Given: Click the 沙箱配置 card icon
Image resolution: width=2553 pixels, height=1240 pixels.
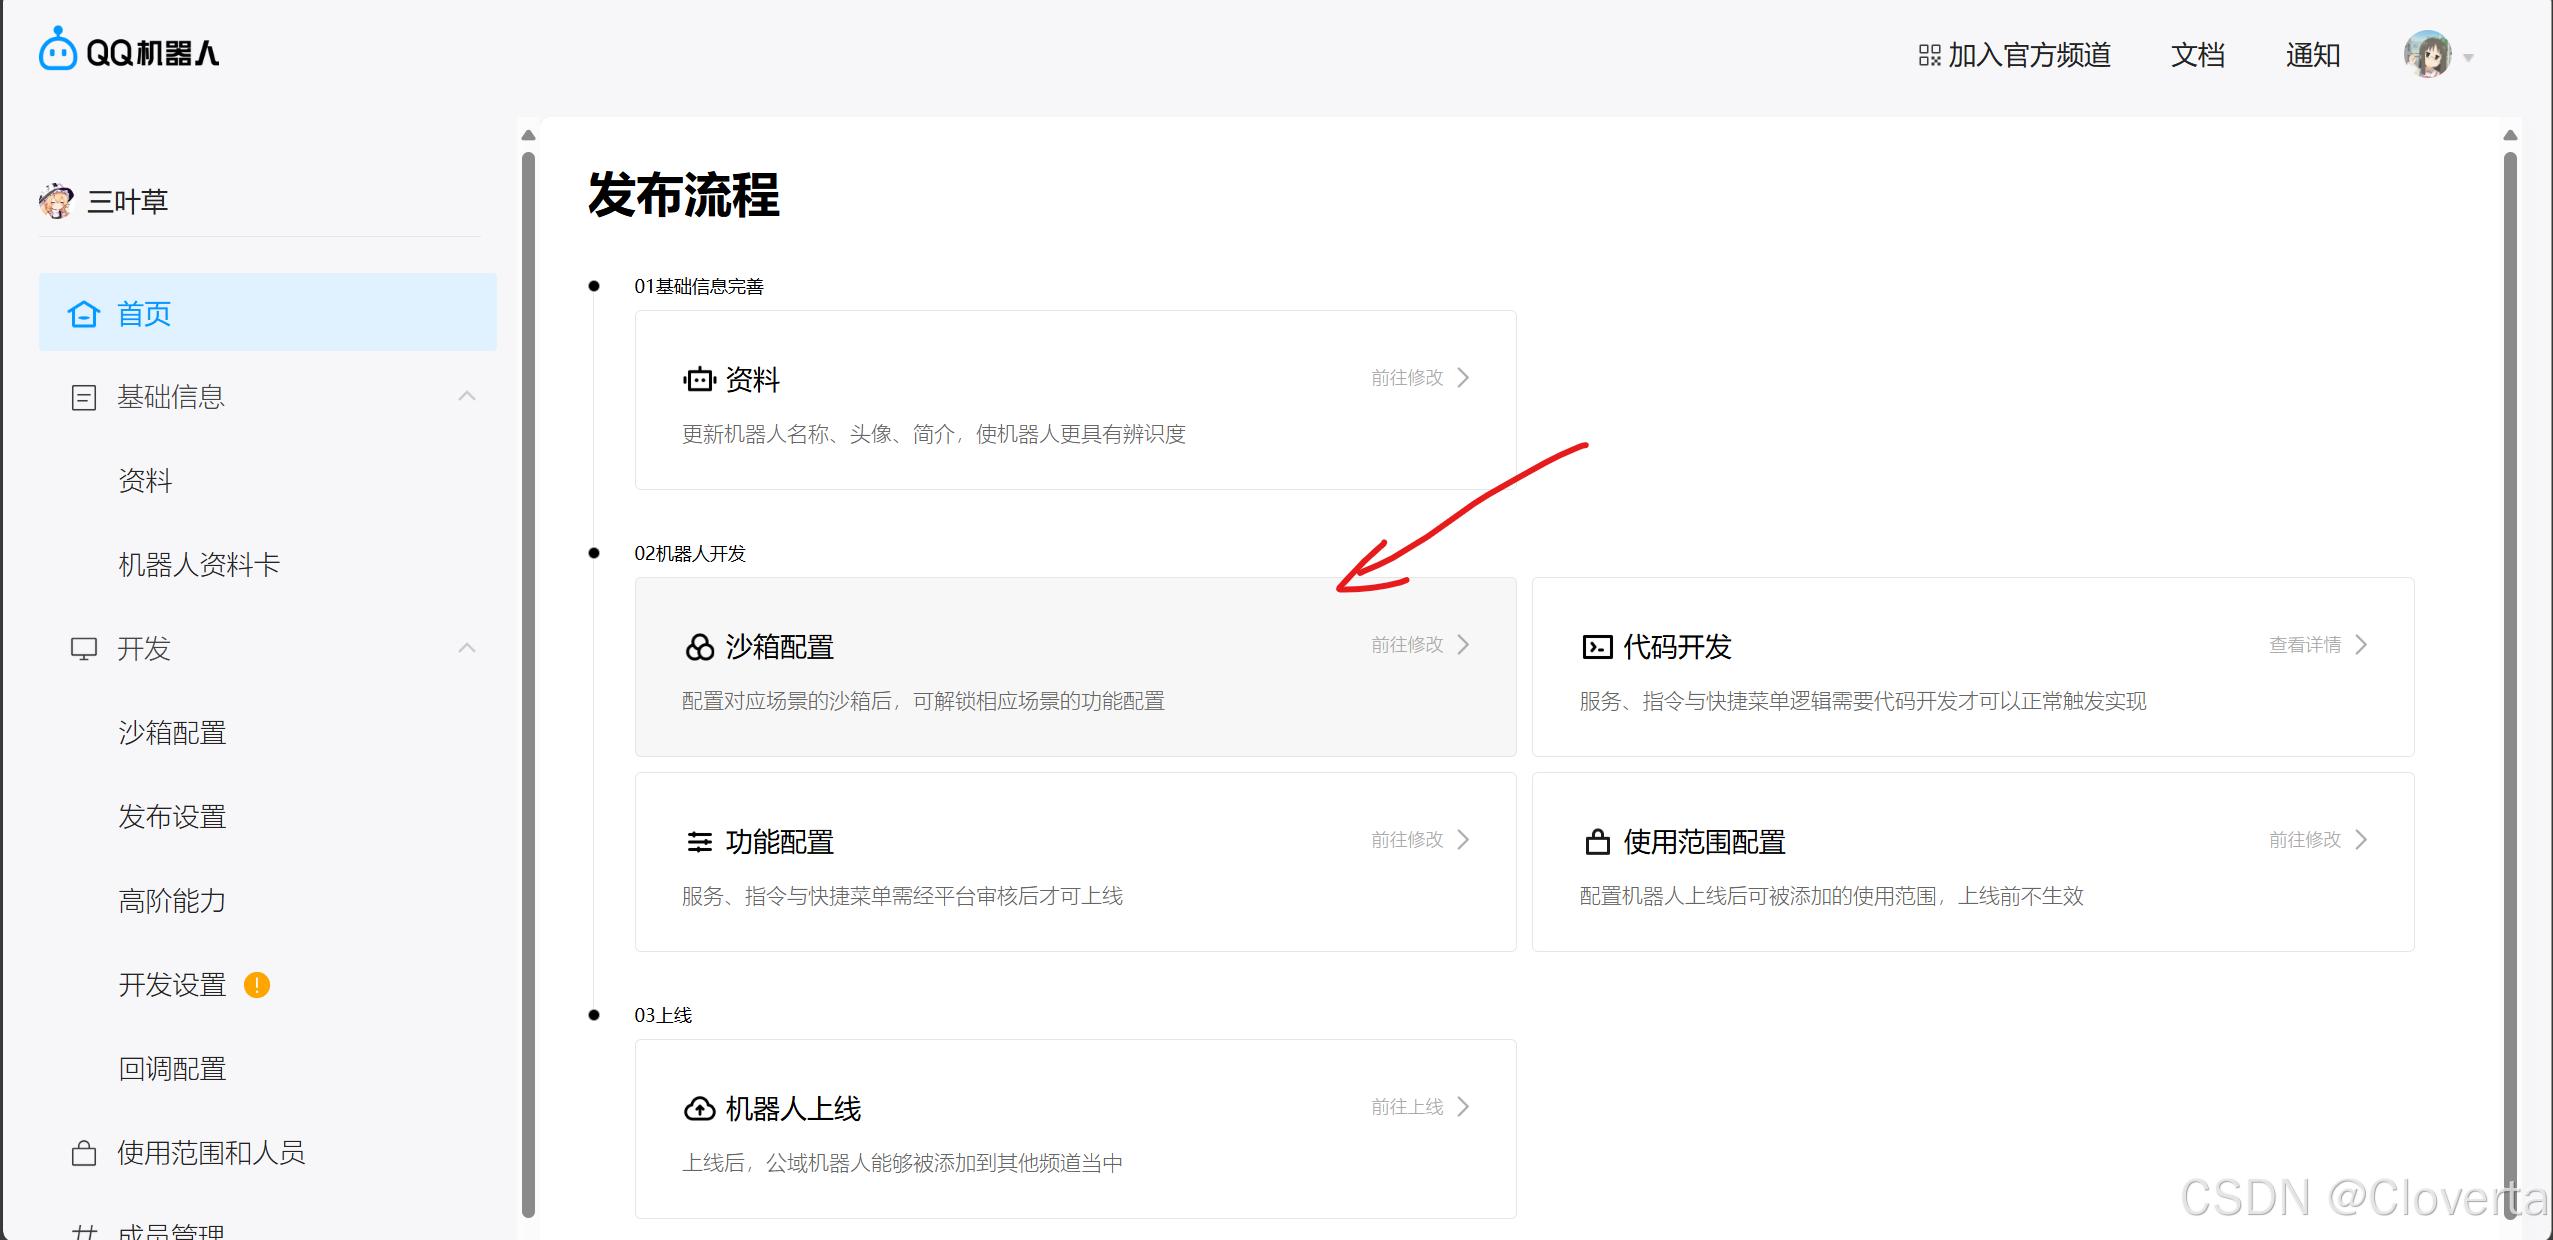Looking at the screenshot, I should pyautogui.click(x=699, y=647).
